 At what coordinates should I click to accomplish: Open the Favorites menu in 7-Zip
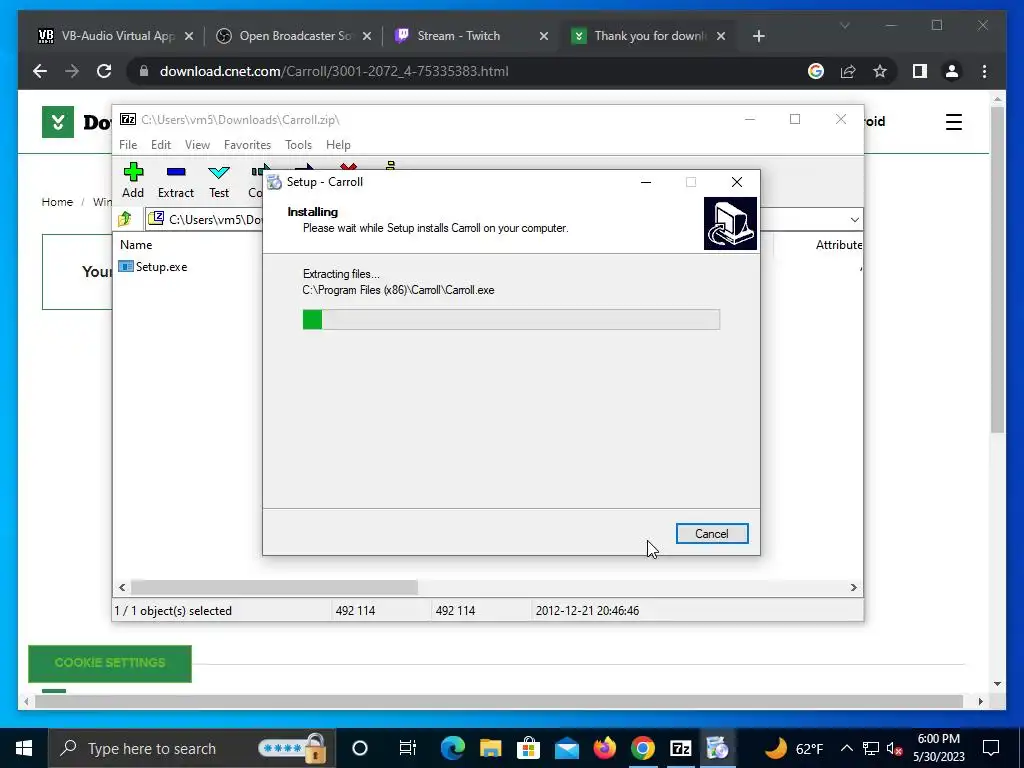(247, 145)
